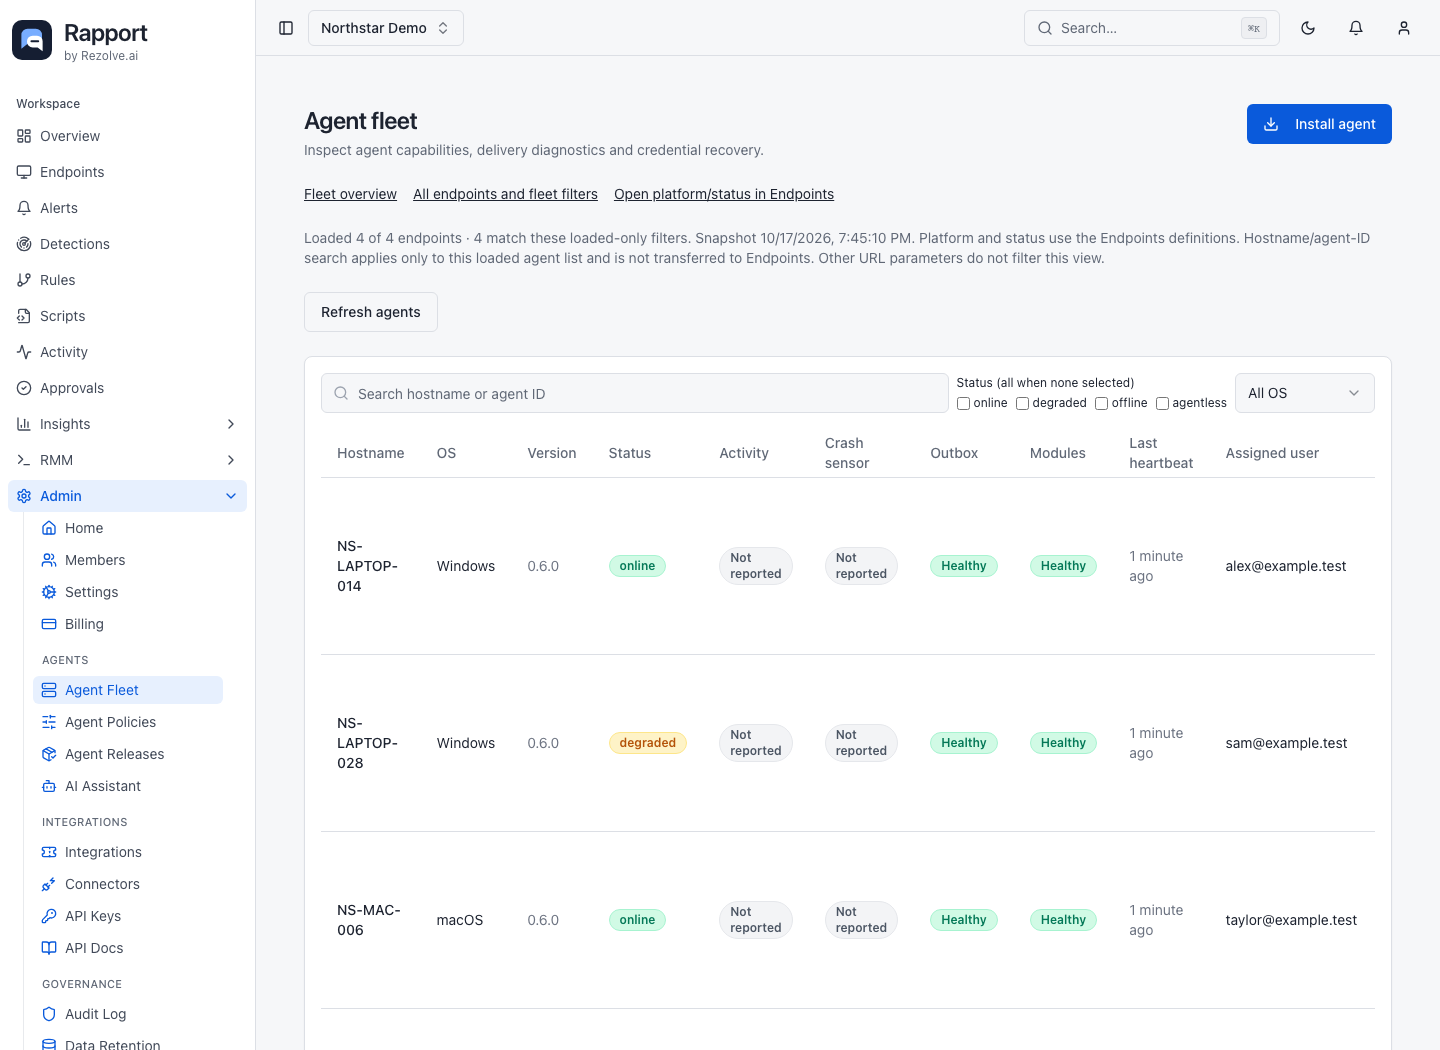Check the online status filter
This screenshot has height=1050, width=1440.
pyautogui.click(x=963, y=403)
